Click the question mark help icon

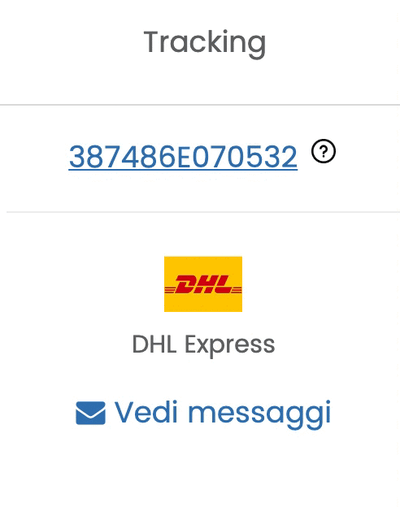point(323,151)
